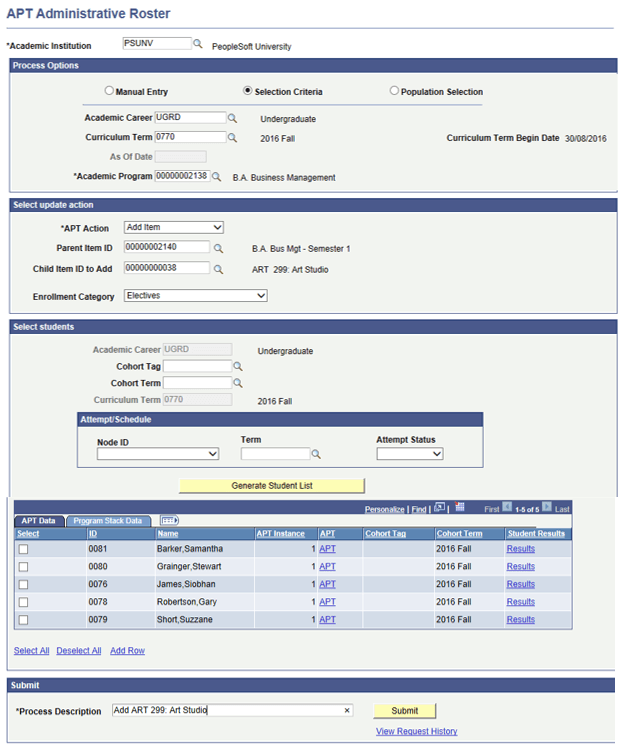Click student ID 0081 cell
618x746 pixels.
tap(98, 549)
